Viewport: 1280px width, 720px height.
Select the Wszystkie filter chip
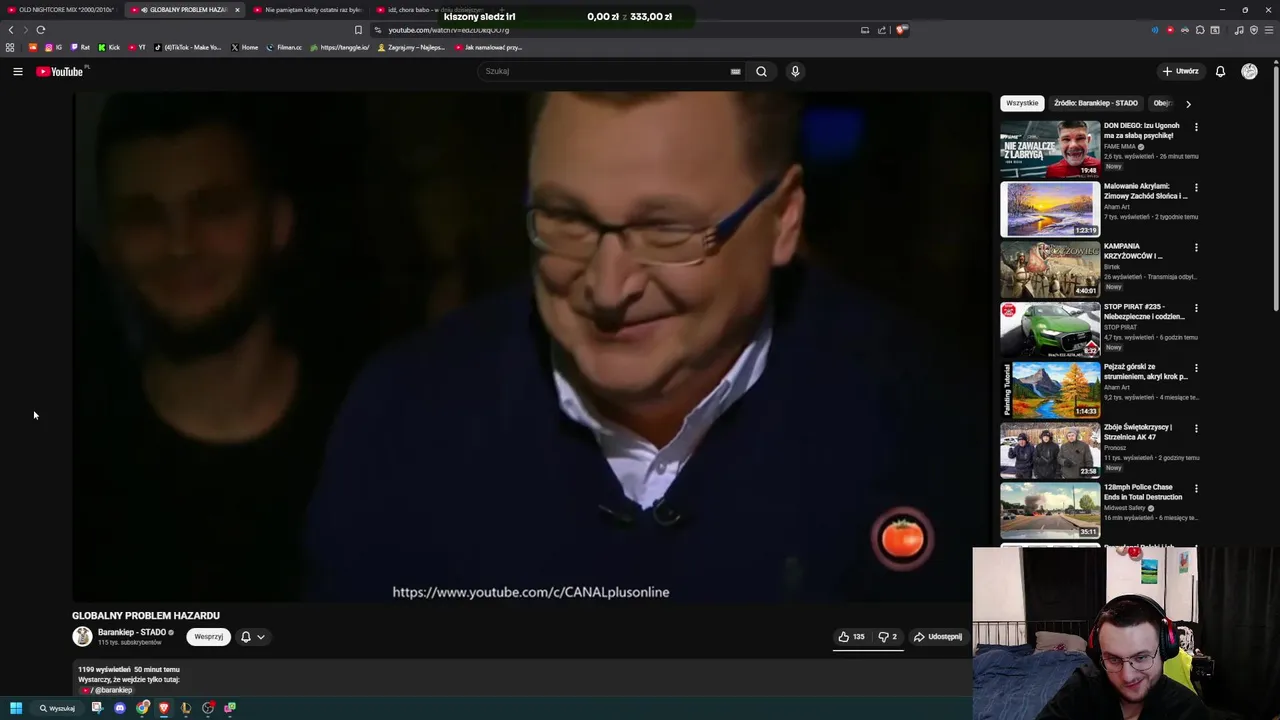coord(1022,103)
